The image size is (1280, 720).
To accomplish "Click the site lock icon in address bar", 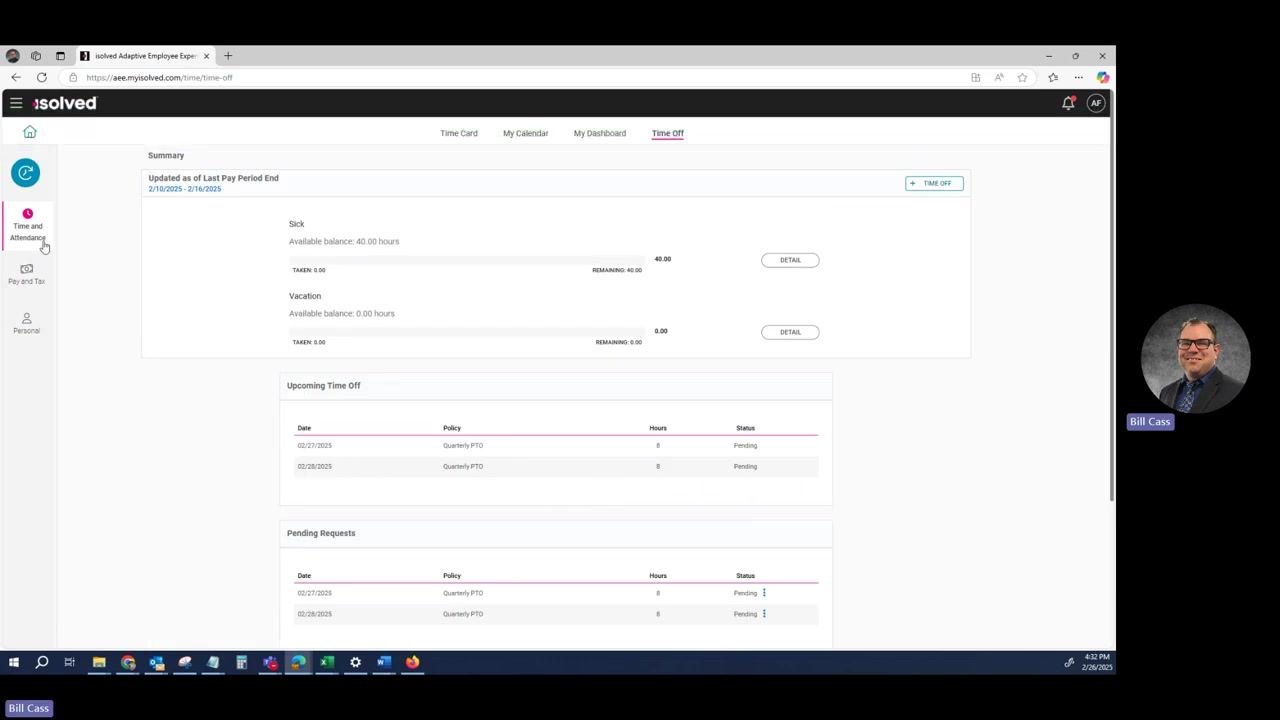I will click(73, 77).
